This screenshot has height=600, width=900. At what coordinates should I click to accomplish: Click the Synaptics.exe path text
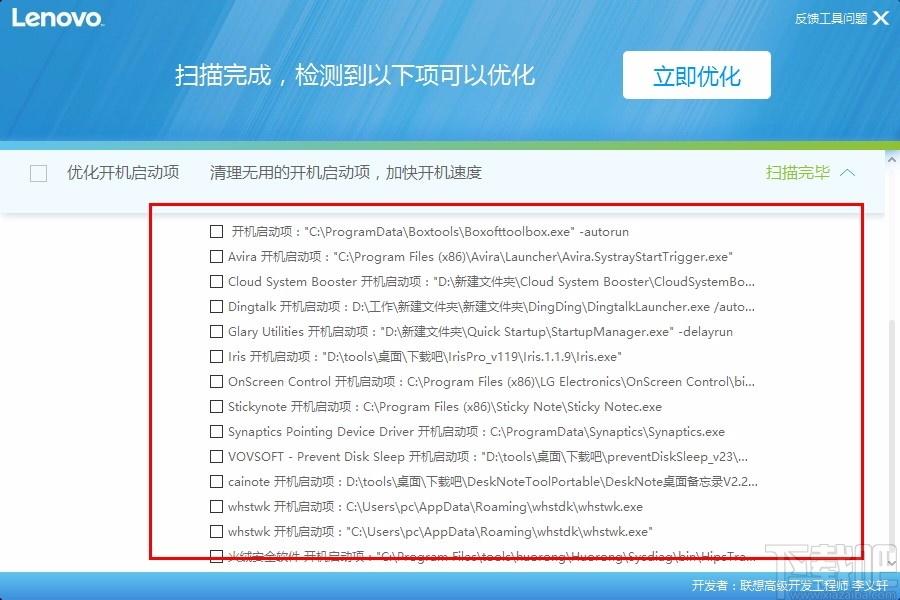[x=607, y=431]
